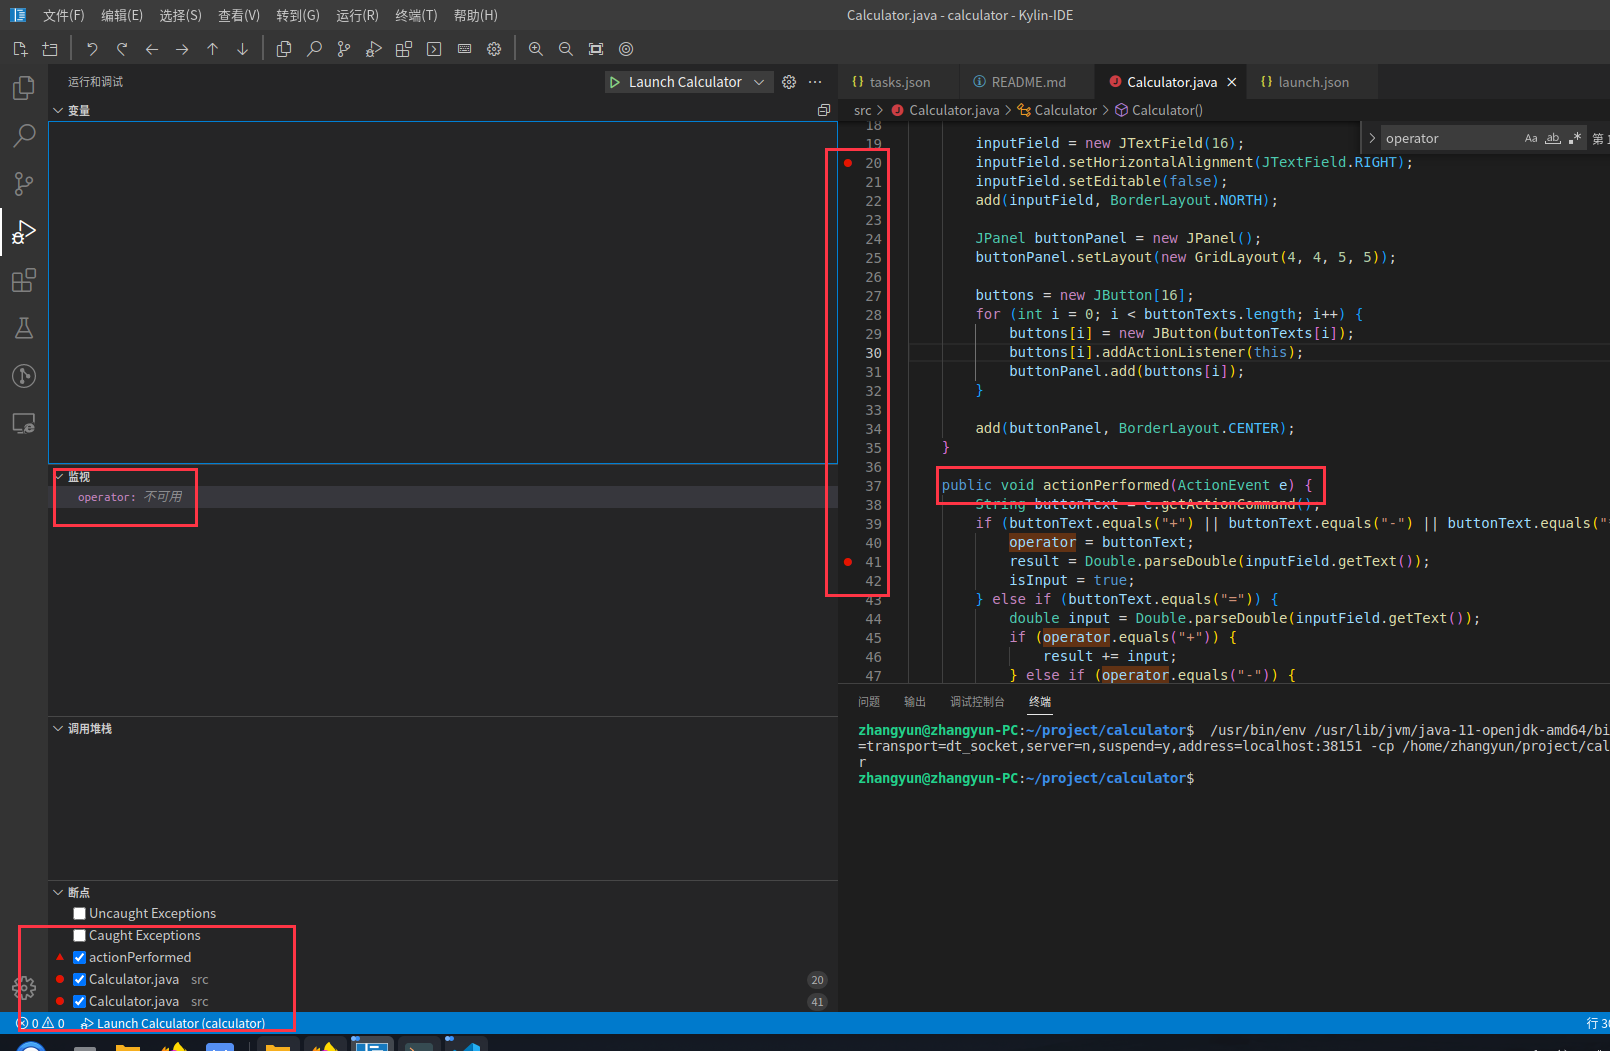Click the up arrow toolbar icon
Viewport: 1610px width, 1051px height.
[x=212, y=49]
